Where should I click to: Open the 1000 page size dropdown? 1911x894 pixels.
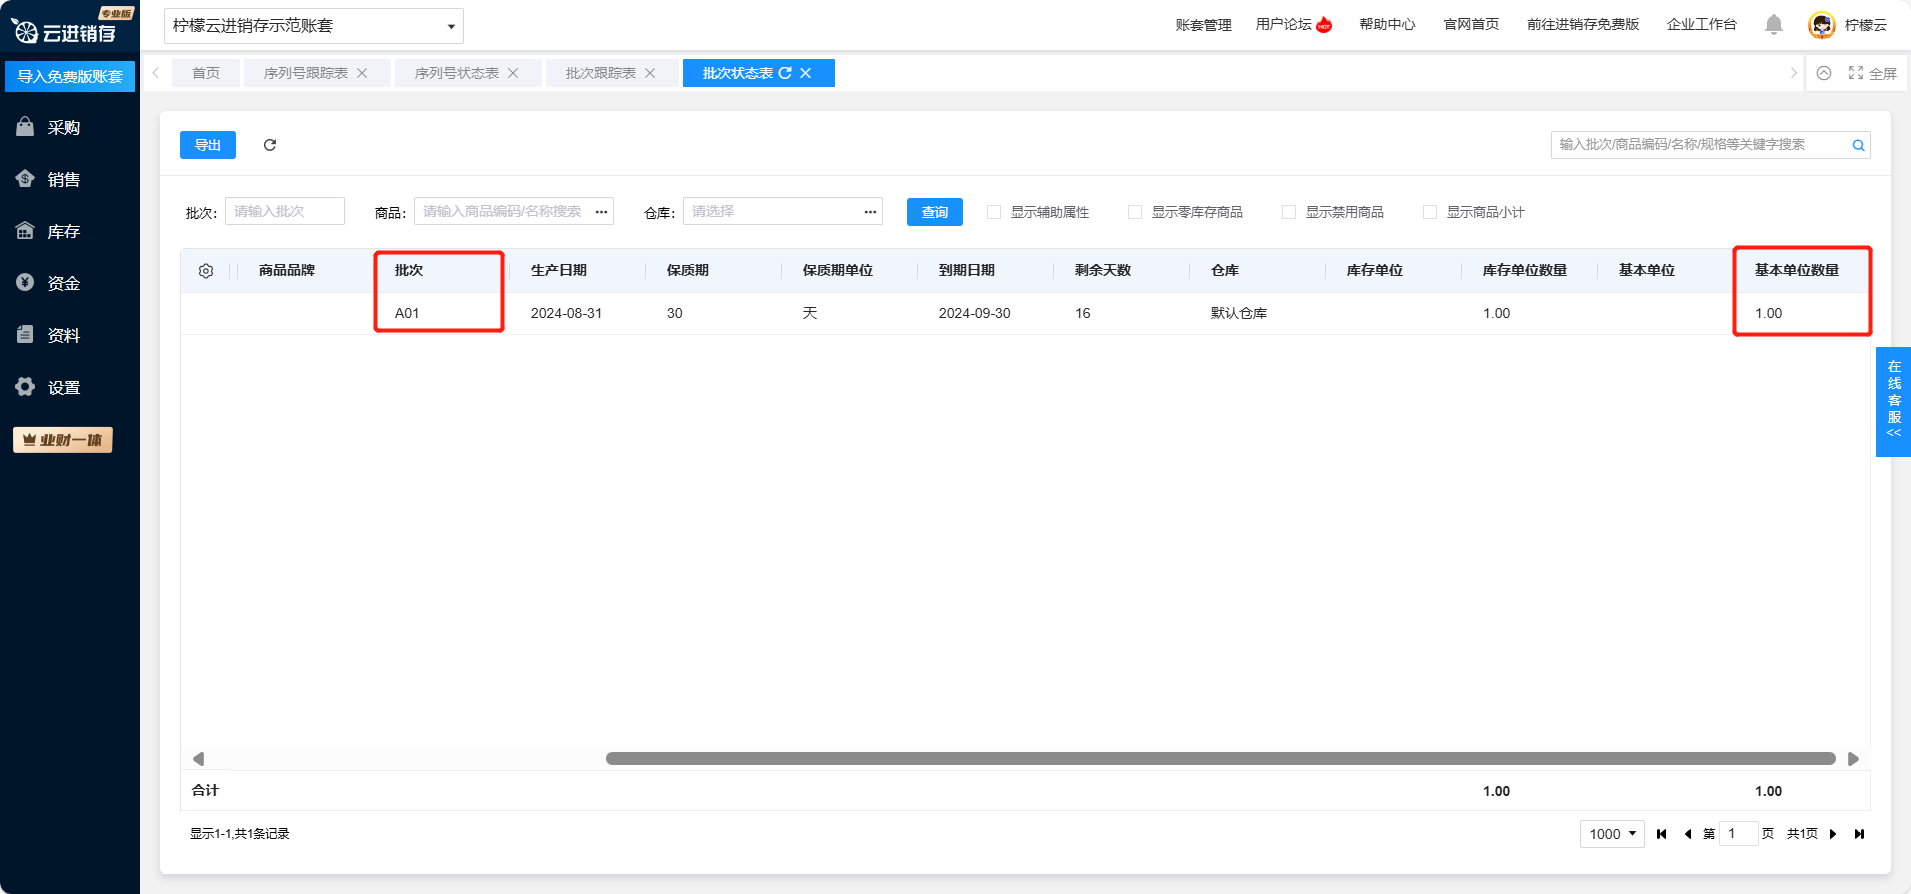click(x=1612, y=834)
